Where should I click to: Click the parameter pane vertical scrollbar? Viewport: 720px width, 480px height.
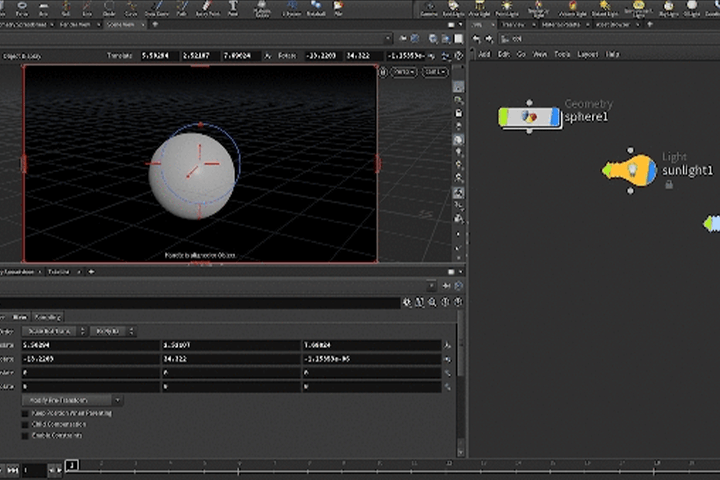[461, 344]
